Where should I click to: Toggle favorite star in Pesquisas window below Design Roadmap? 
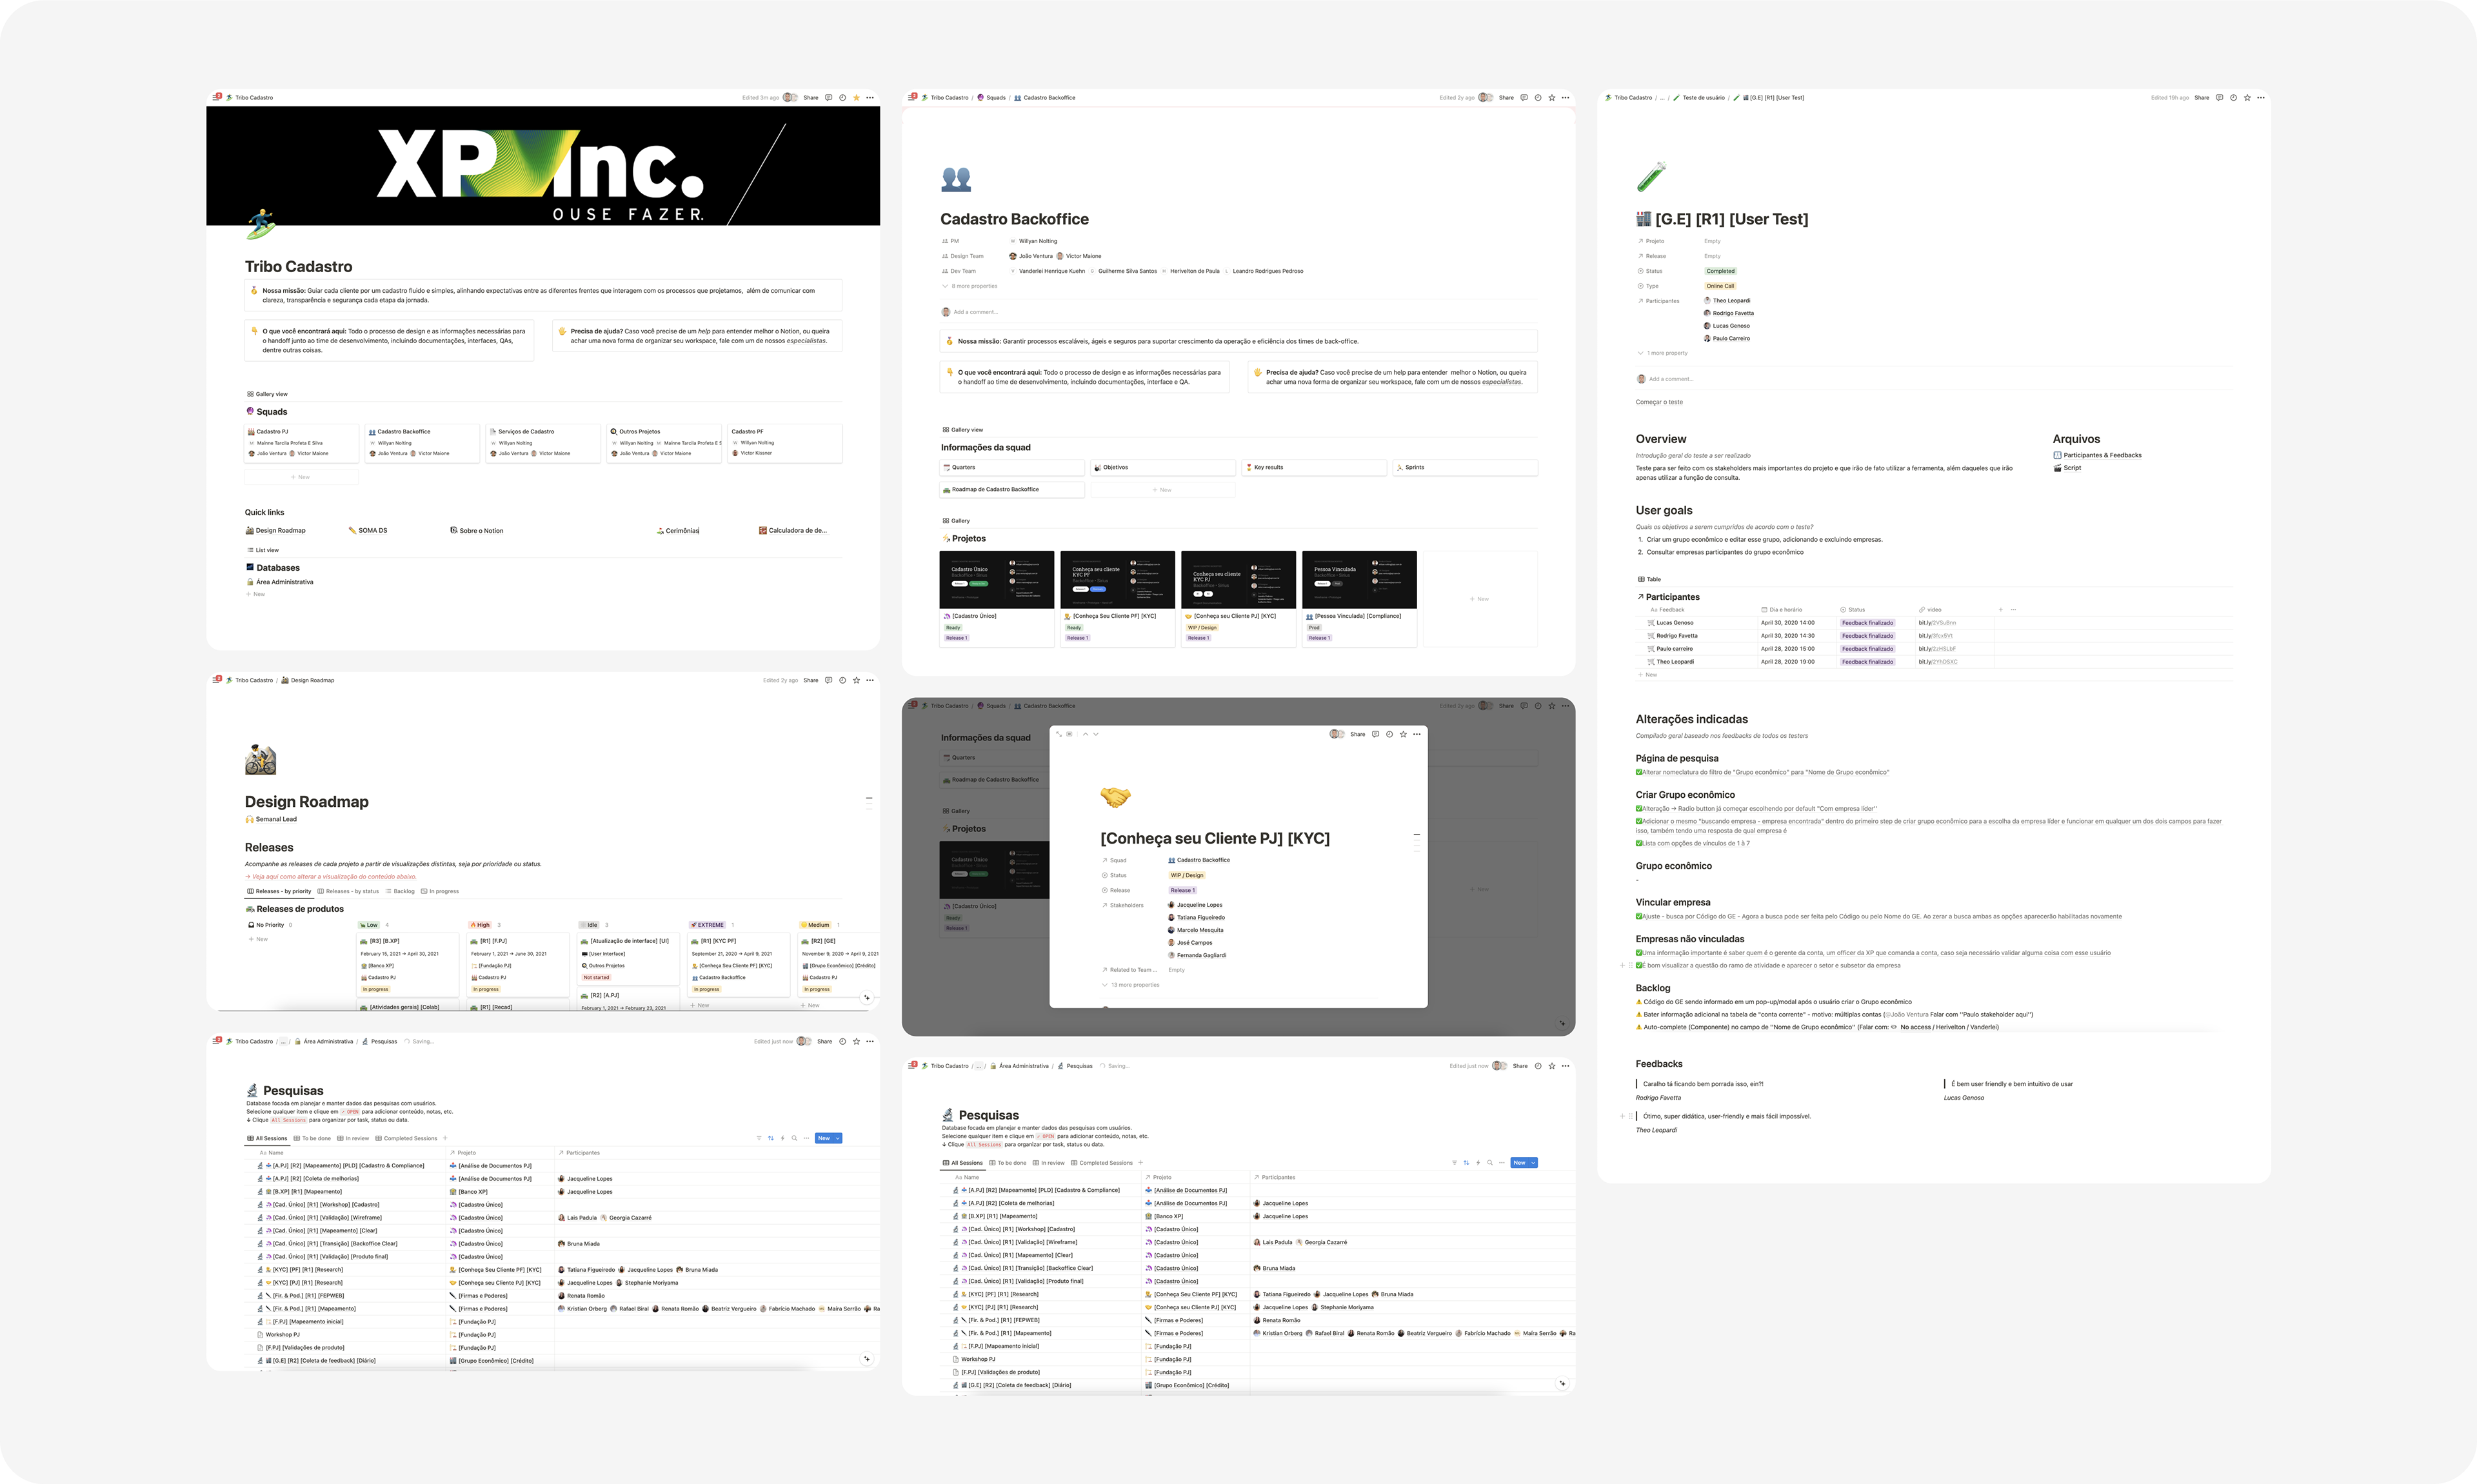(856, 1041)
